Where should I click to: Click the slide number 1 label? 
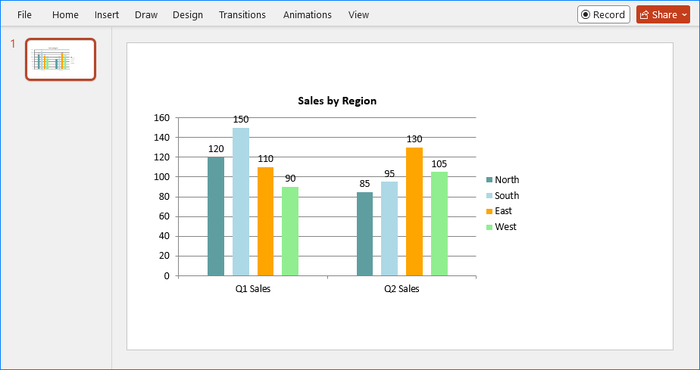[x=13, y=44]
